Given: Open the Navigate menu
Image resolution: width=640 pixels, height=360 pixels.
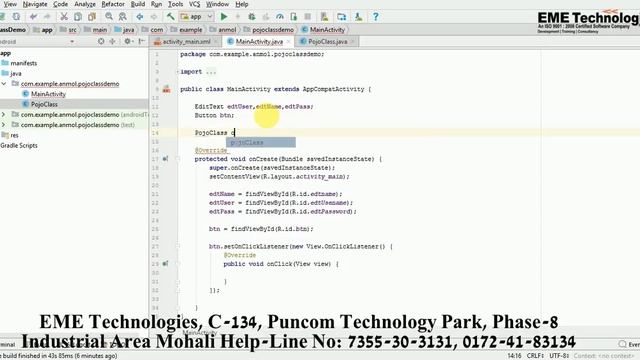Looking at the screenshot, I should point(35,4).
